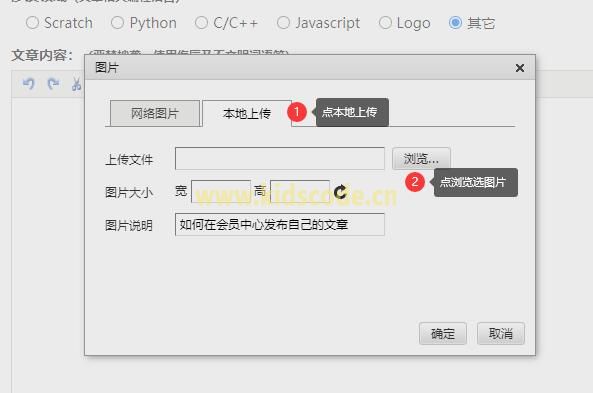Viewport: 593px width, 393px height.
Task: Switch to the 网络图片 tab
Action: click(x=154, y=113)
